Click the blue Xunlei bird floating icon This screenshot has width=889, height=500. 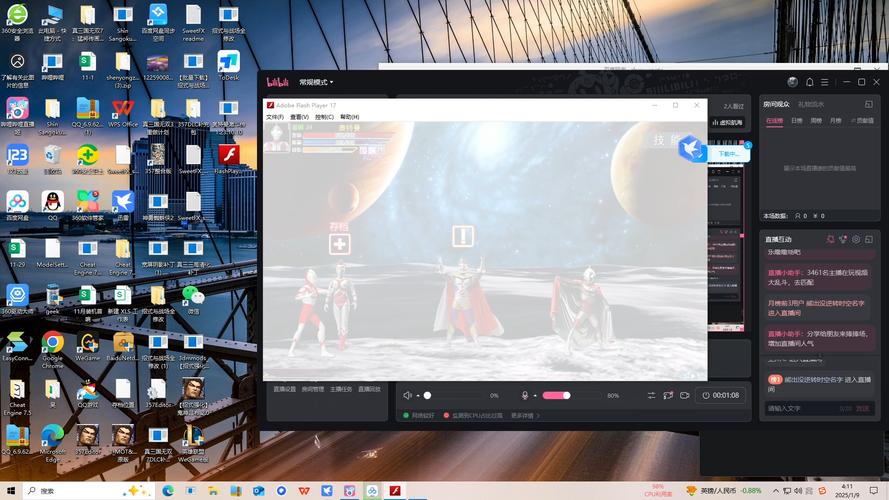[x=691, y=148]
